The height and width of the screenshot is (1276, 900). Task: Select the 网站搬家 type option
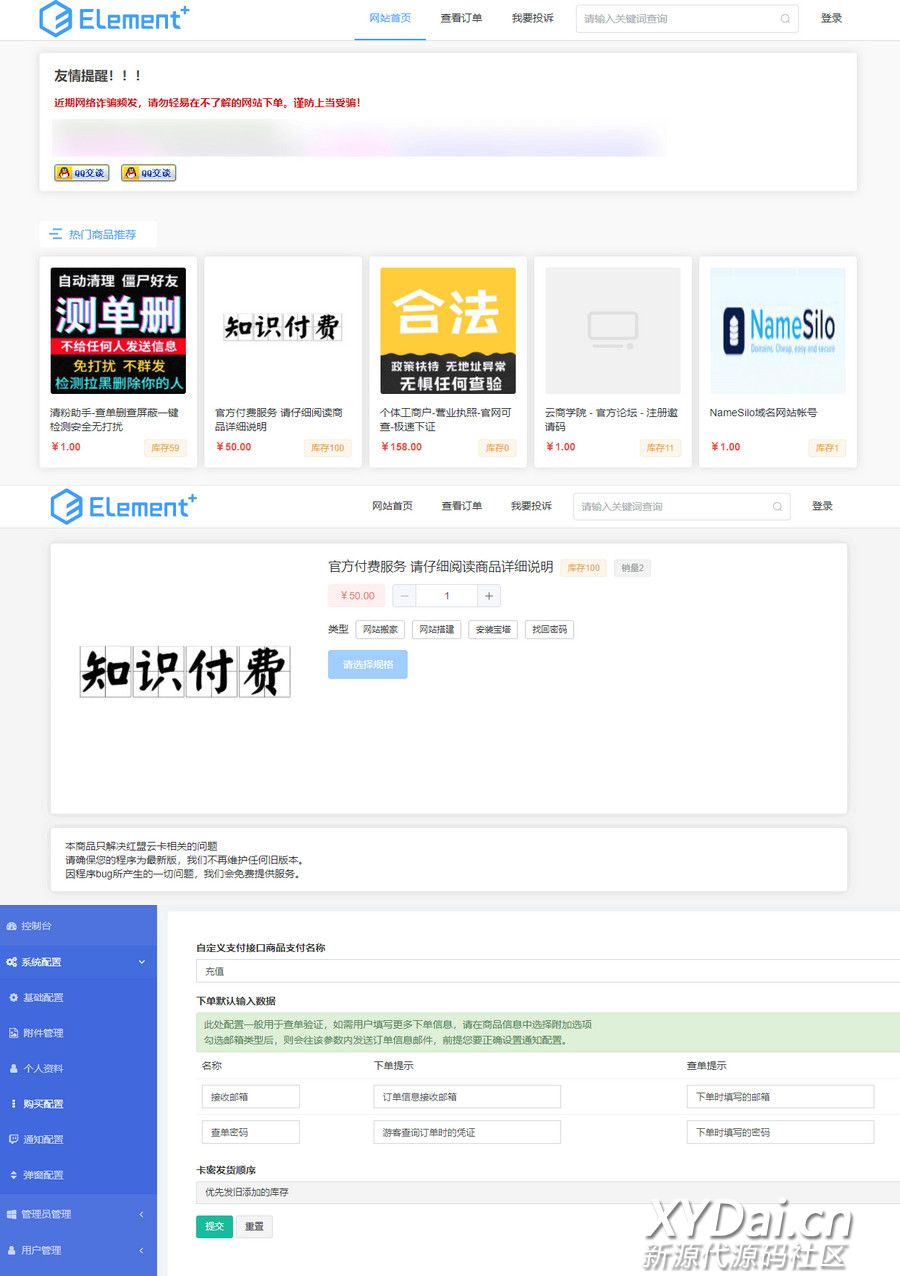pyautogui.click(x=380, y=630)
